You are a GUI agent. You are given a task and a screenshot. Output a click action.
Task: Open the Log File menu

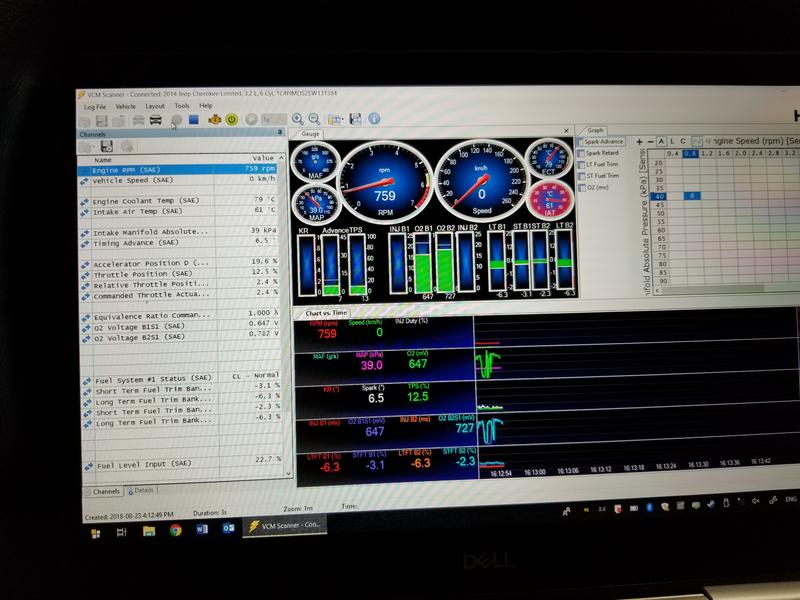(x=95, y=107)
